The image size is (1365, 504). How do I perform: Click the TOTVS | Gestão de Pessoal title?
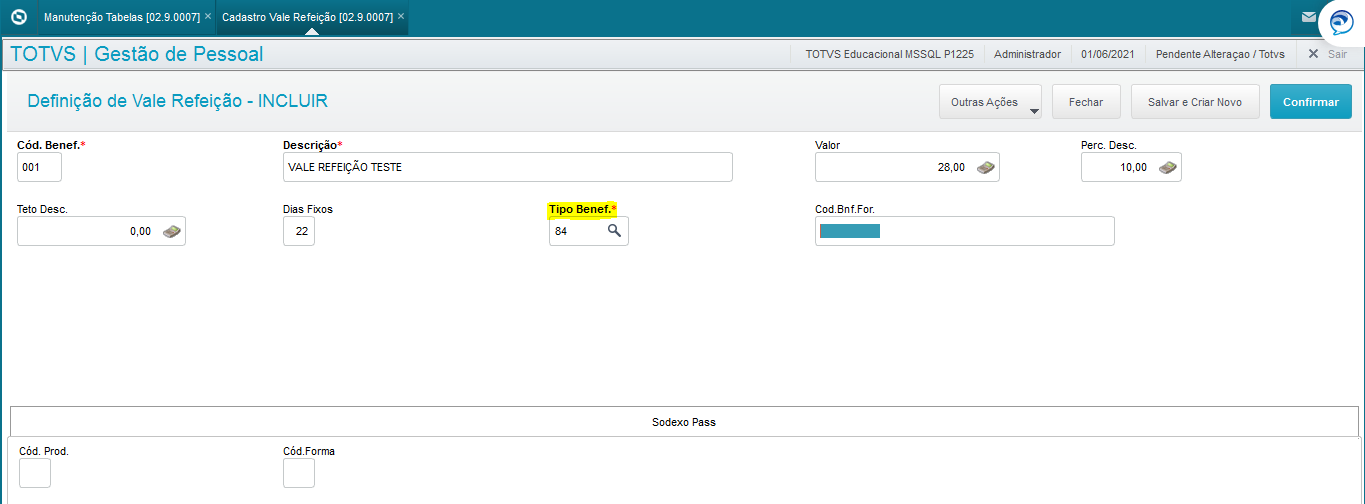click(137, 54)
